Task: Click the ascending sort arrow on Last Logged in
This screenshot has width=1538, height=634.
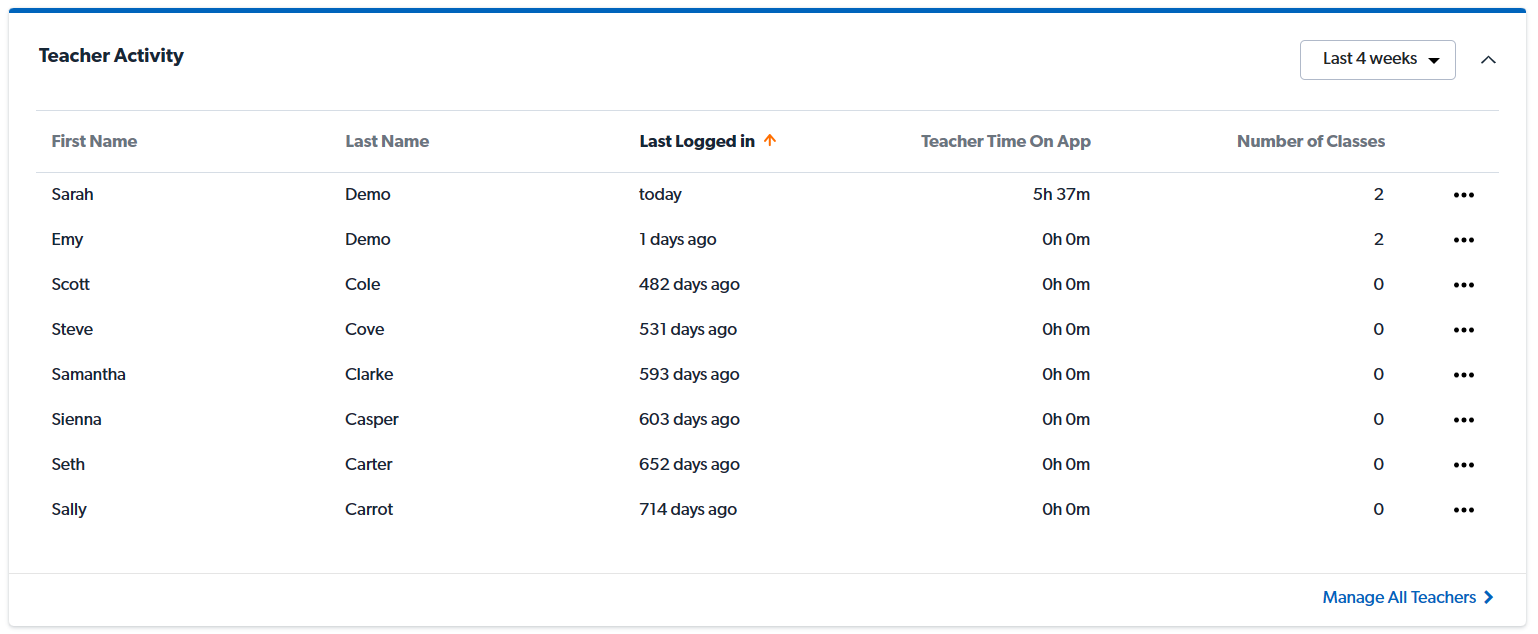Action: click(770, 140)
